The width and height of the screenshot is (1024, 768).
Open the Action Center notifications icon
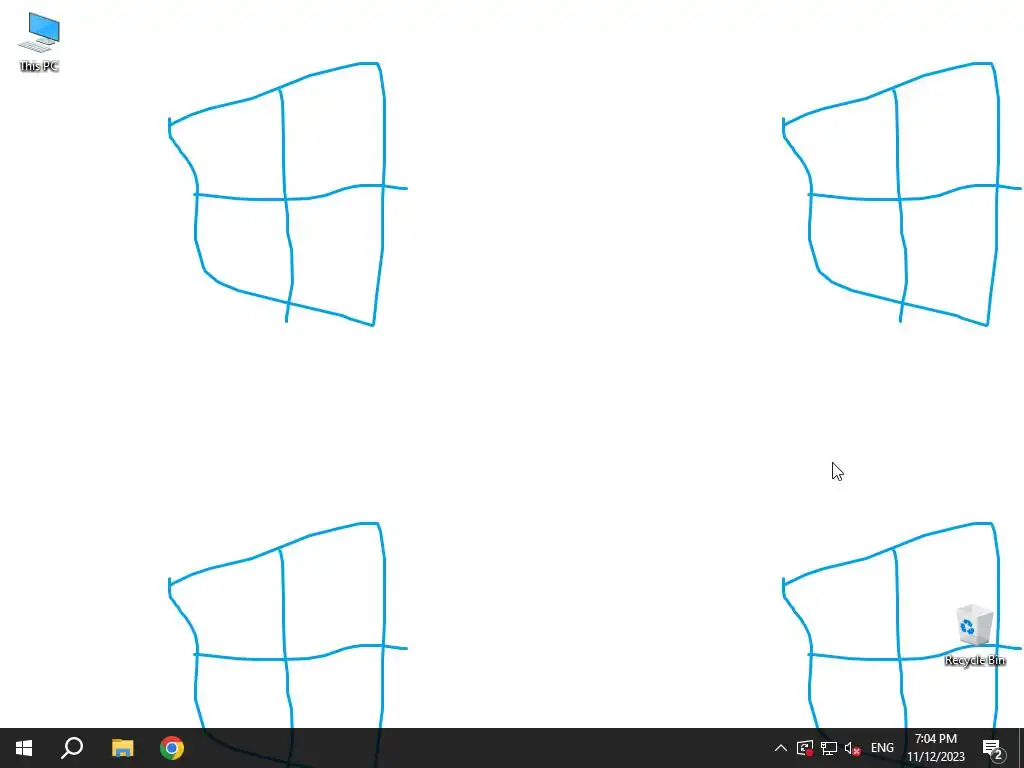[993, 748]
